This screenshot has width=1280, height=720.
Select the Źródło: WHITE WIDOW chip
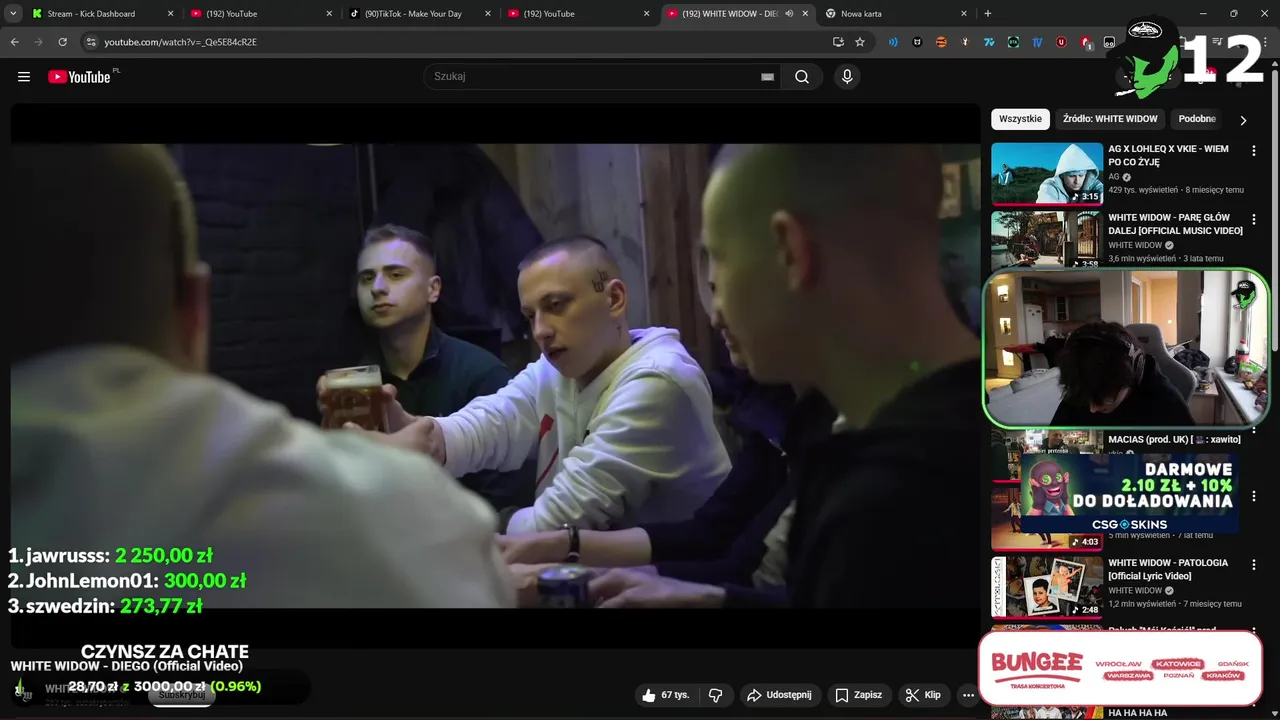1110,119
